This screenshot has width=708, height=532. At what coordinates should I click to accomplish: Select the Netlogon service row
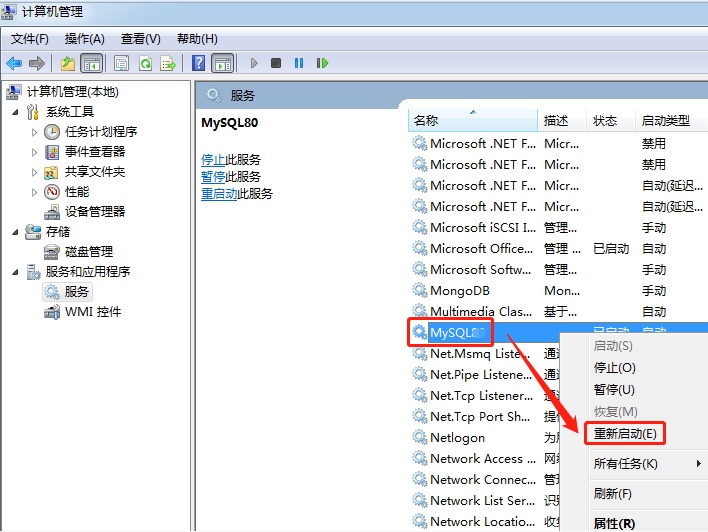(484, 438)
